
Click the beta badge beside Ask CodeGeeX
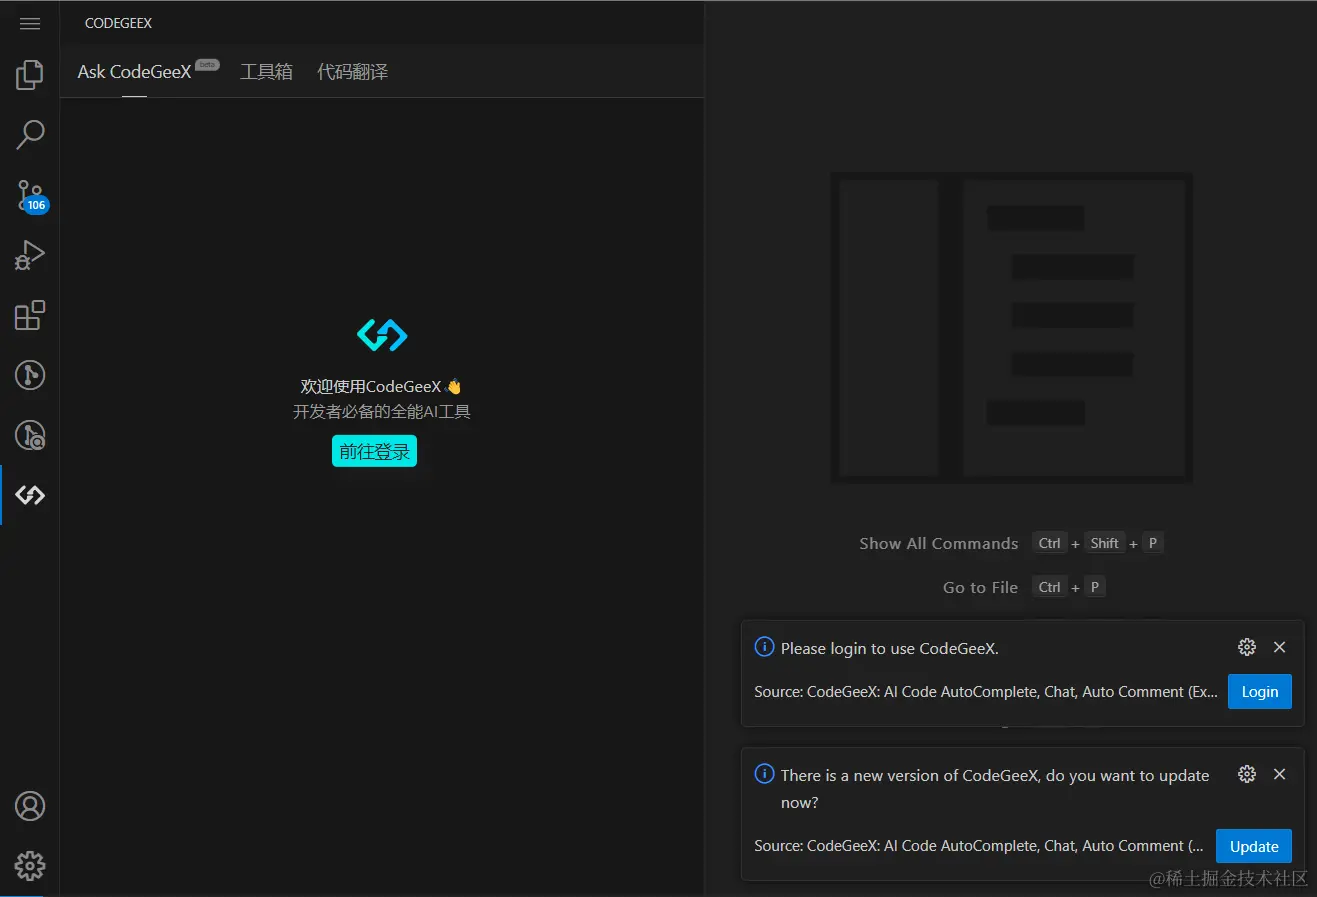(x=207, y=65)
